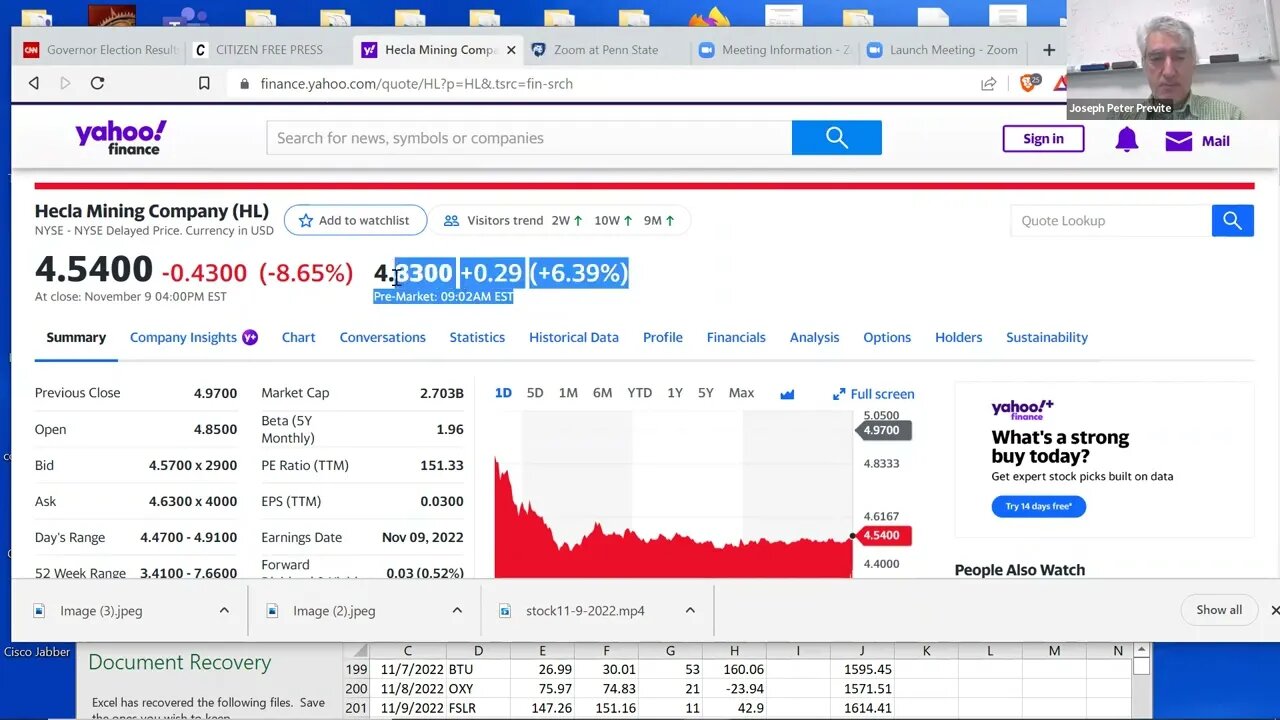
Task: Open the Sustainability tab
Action: (1047, 338)
